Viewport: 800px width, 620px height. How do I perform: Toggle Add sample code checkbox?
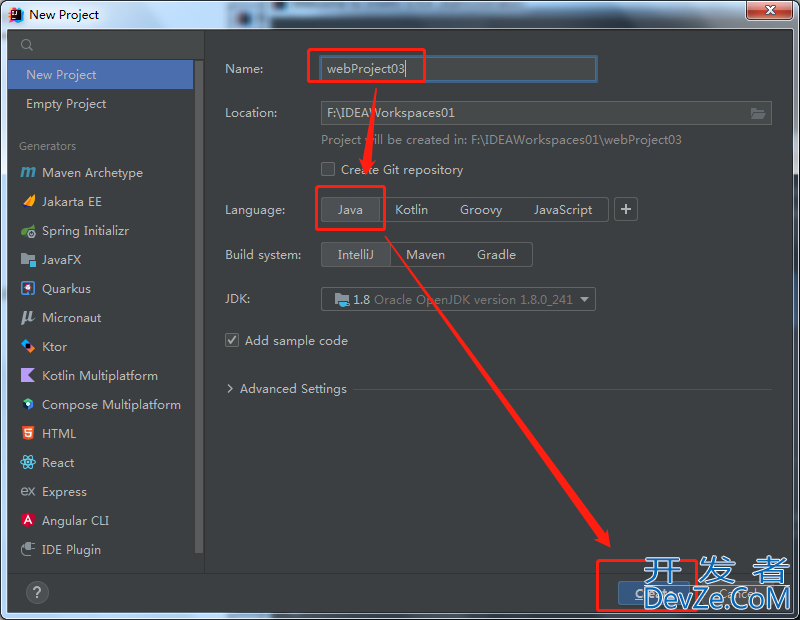[232, 340]
